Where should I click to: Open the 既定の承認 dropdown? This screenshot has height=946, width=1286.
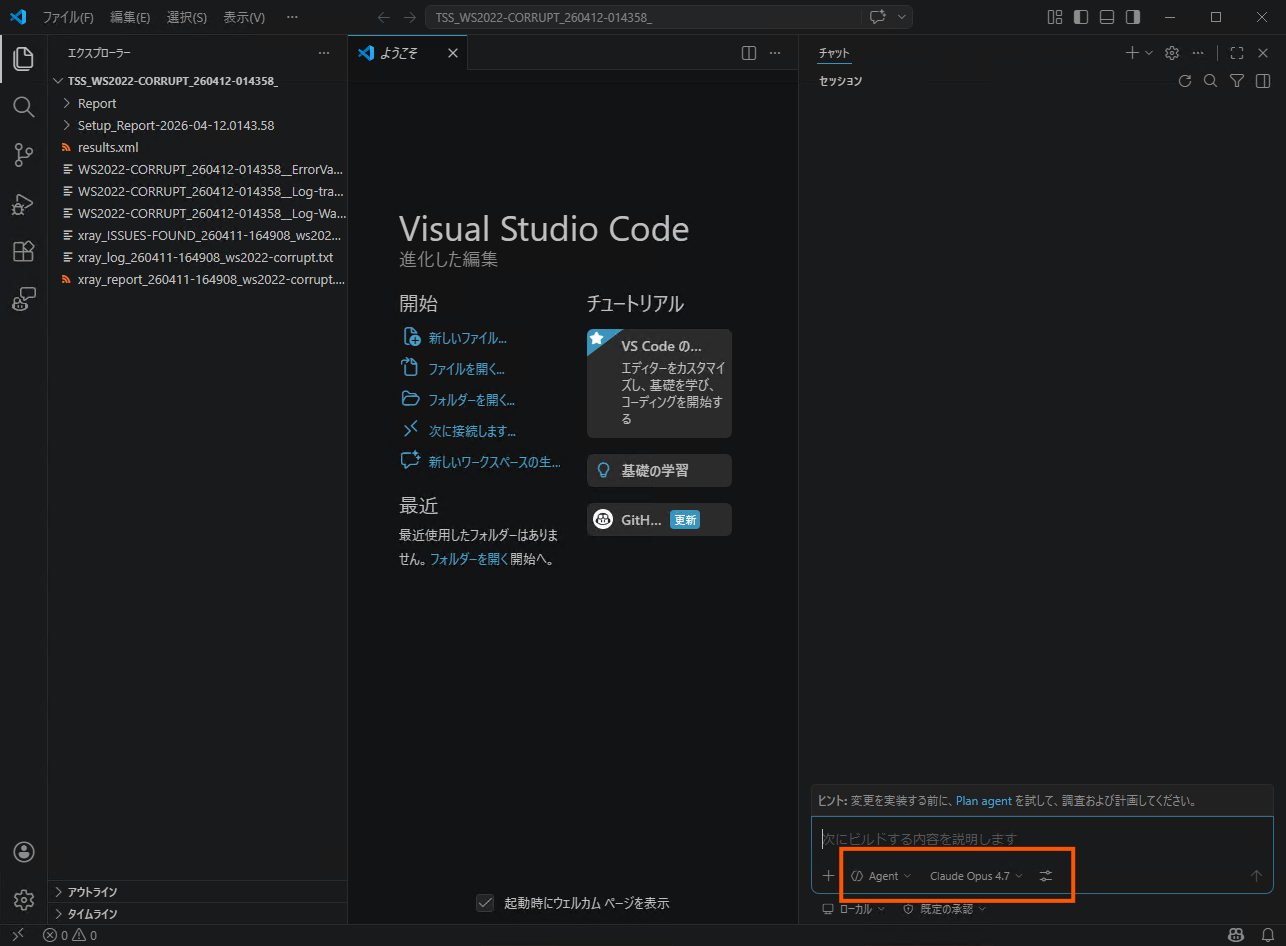pyautogui.click(x=944, y=909)
